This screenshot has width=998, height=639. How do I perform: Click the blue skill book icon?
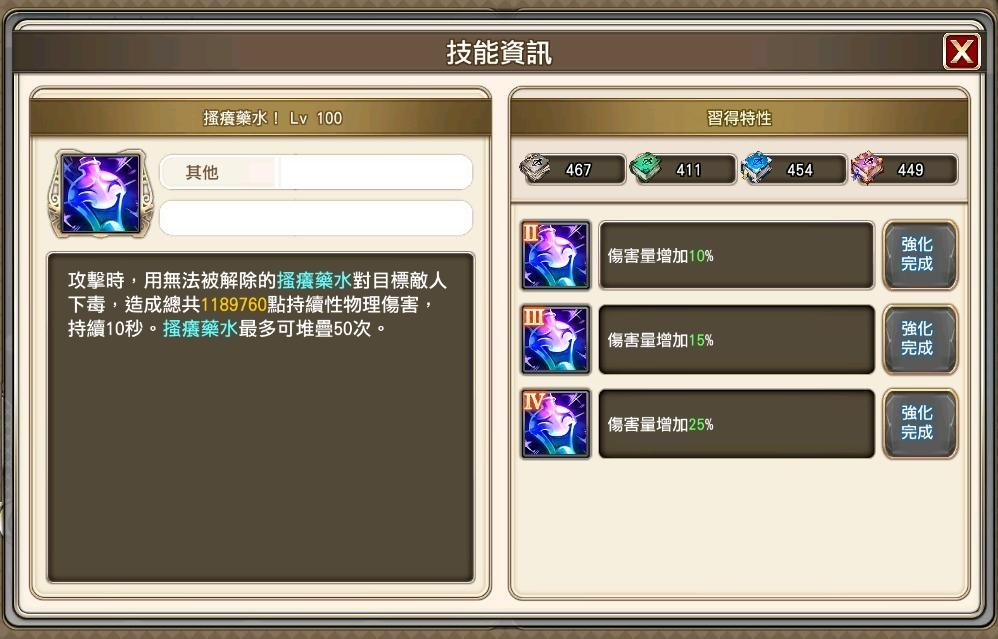[x=756, y=169]
